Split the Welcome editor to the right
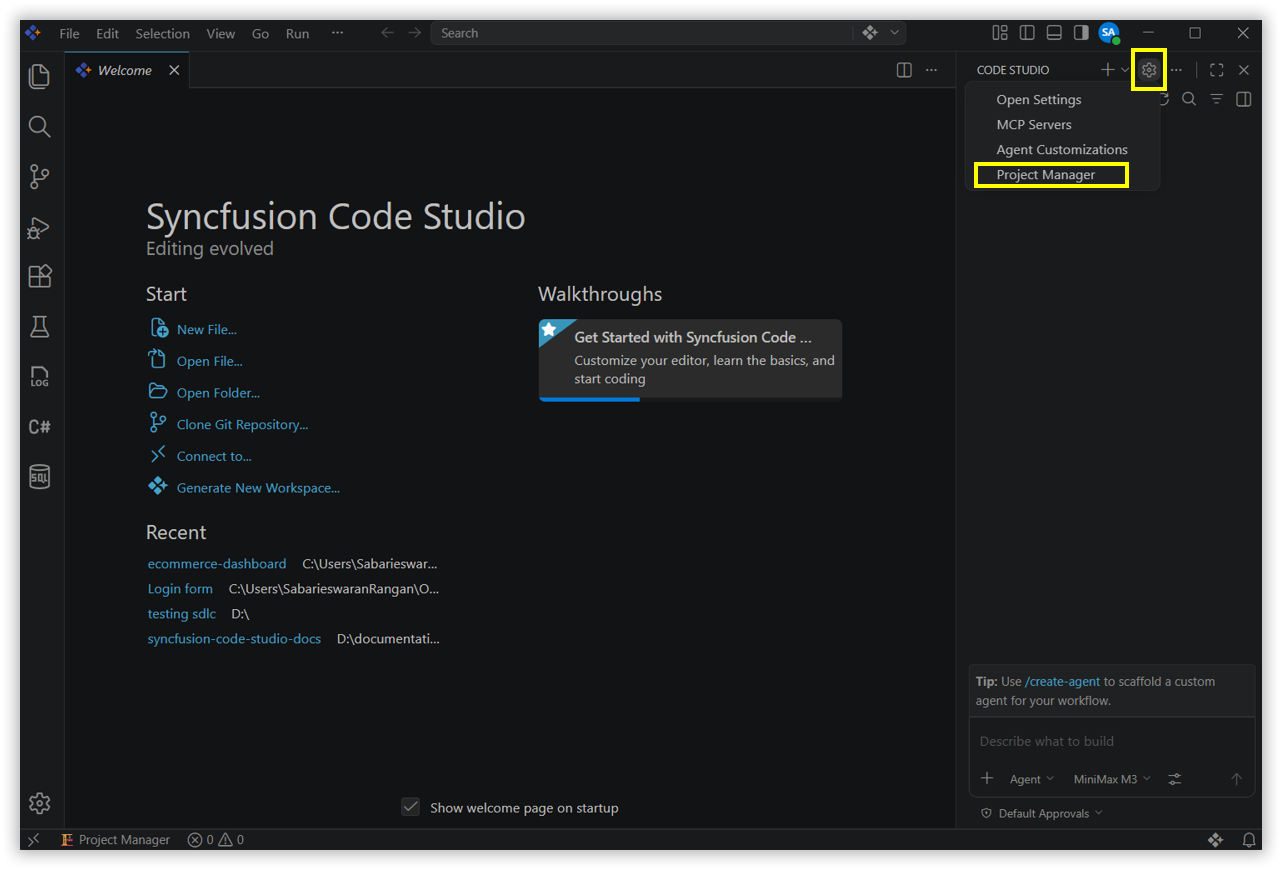 pyautogui.click(x=904, y=70)
